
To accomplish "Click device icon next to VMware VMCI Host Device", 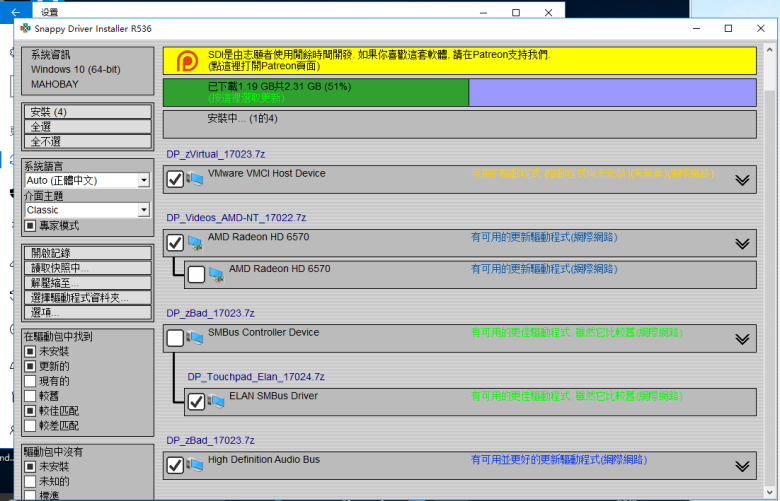I will pyautogui.click(x=195, y=179).
